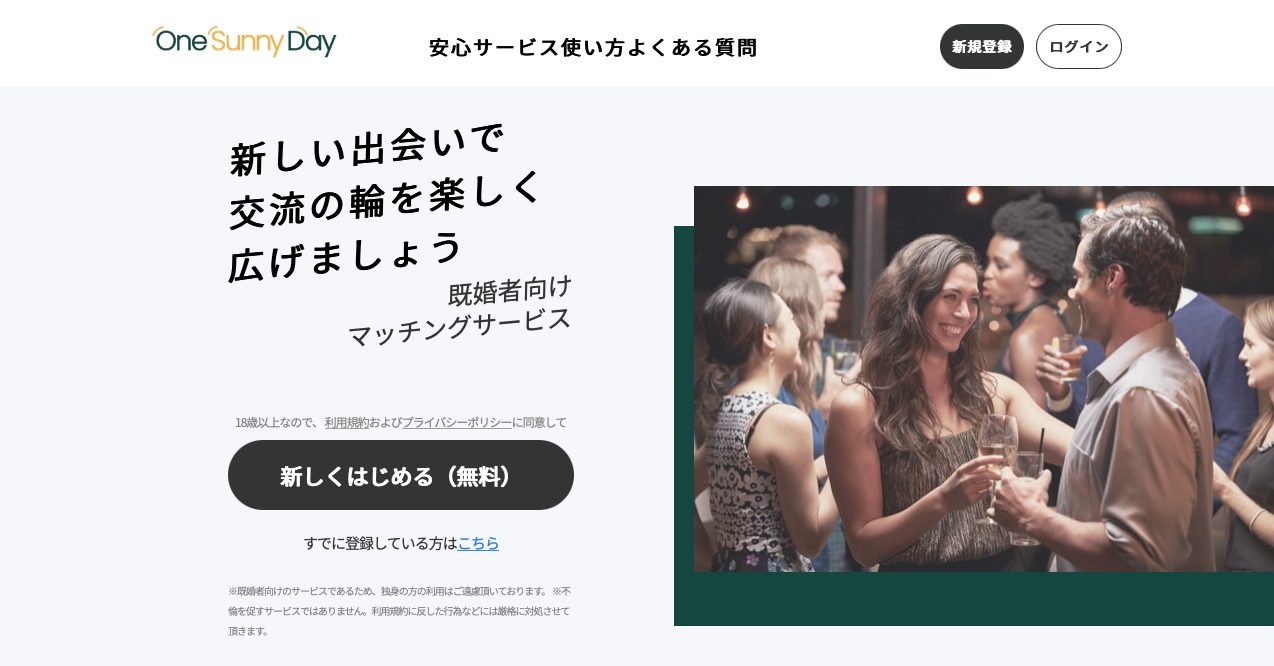Click the party photo hero image
1274x666 pixels.
tap(984, 379)
